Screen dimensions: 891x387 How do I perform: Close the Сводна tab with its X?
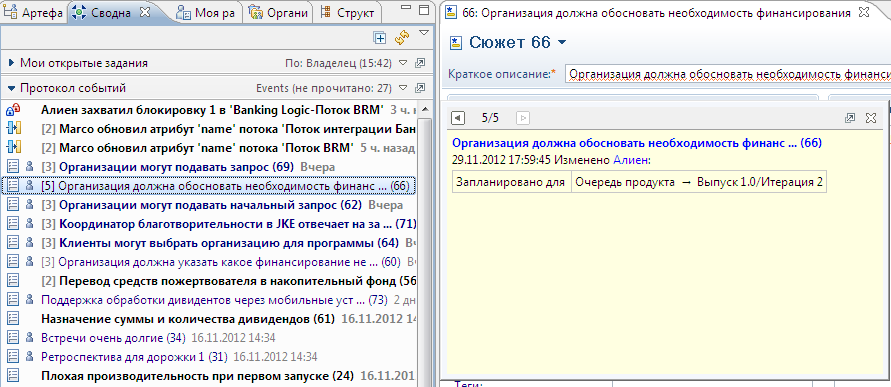(144, 12)
